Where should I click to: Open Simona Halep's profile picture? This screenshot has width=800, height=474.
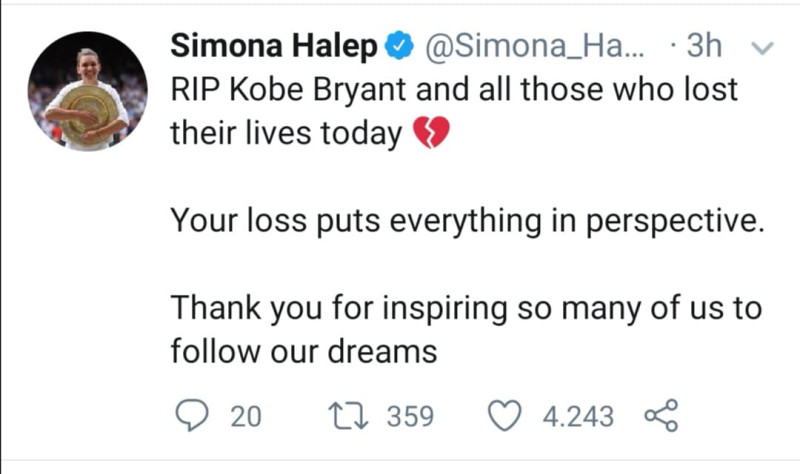(x=88, y=91)
